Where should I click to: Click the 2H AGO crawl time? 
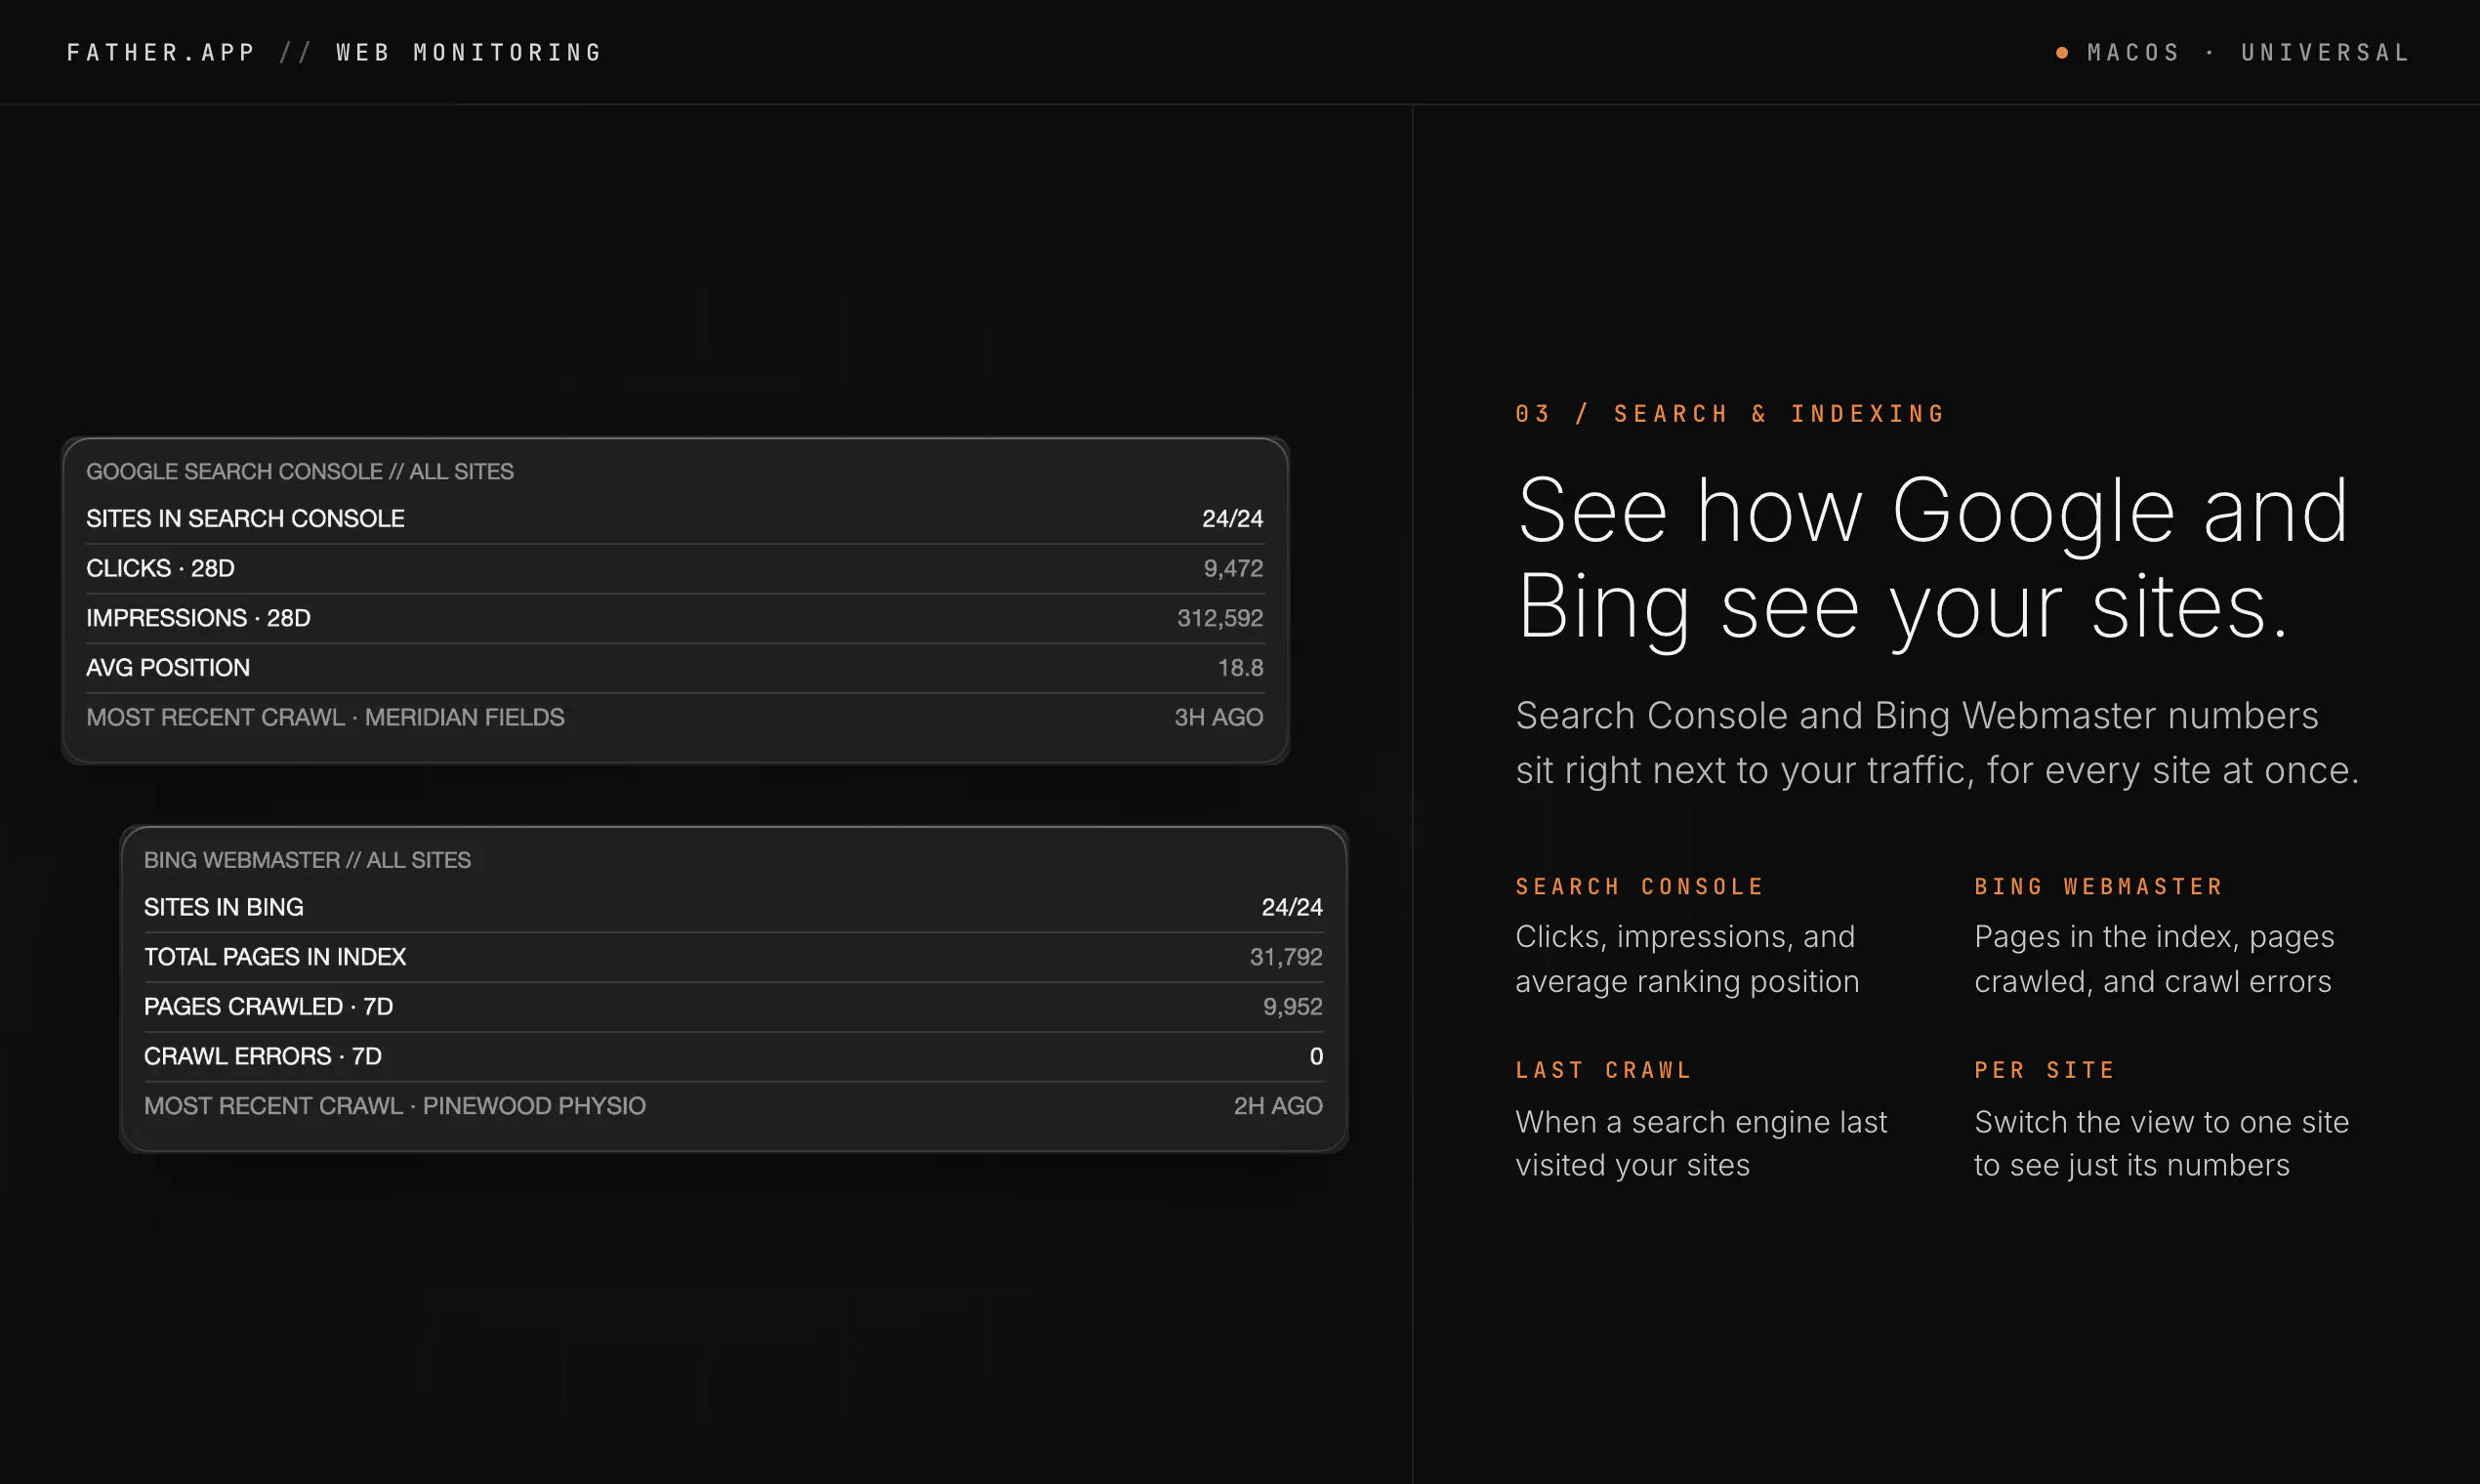point(1278,1106)
